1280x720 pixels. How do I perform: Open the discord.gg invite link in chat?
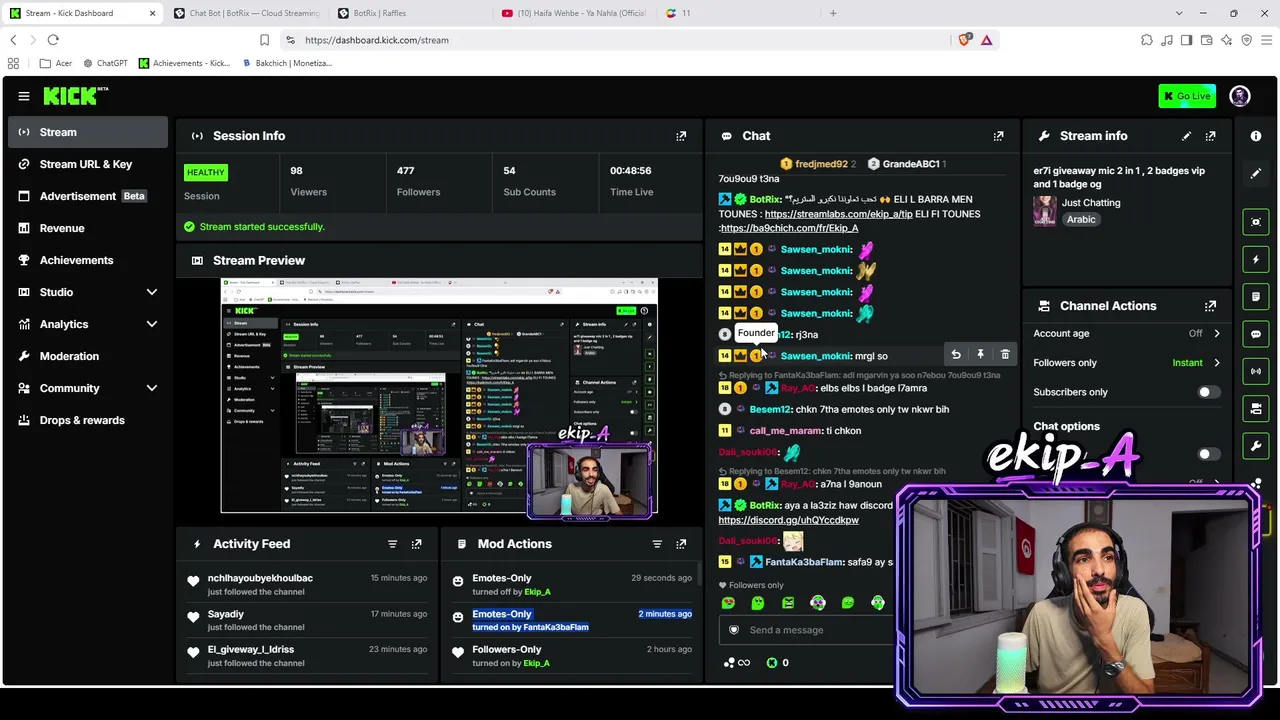(788, 520)
